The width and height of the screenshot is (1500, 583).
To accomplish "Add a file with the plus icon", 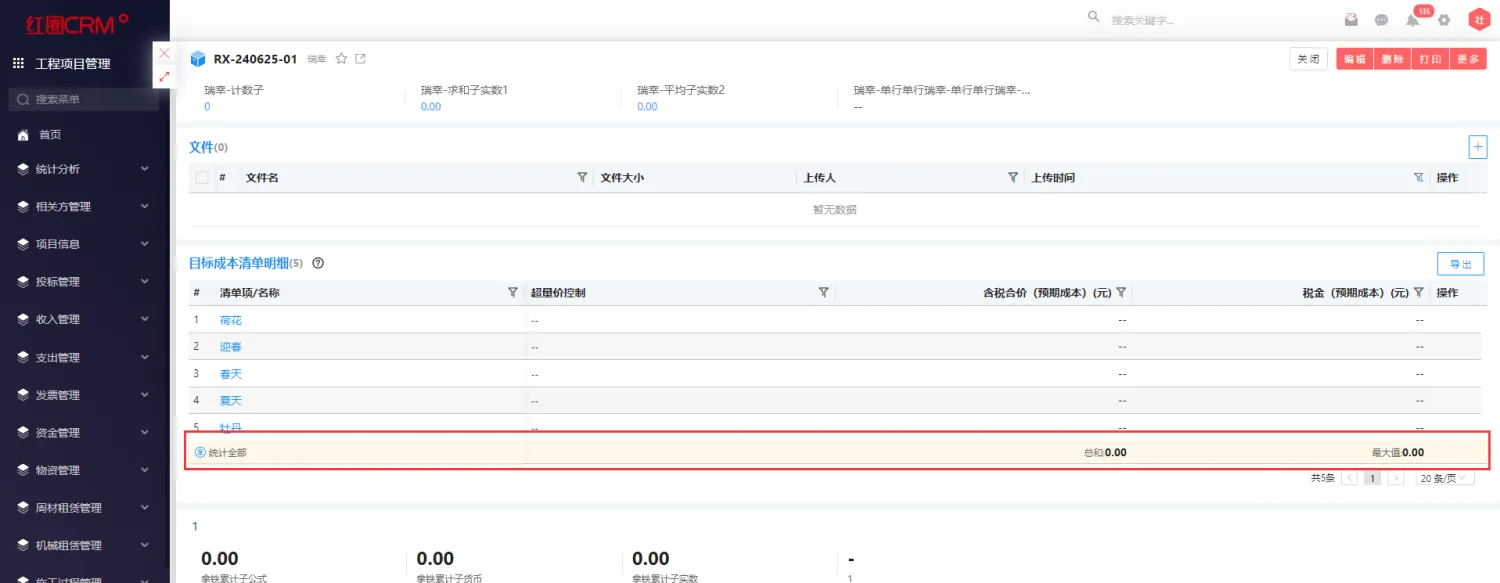I will point(1477,147).
